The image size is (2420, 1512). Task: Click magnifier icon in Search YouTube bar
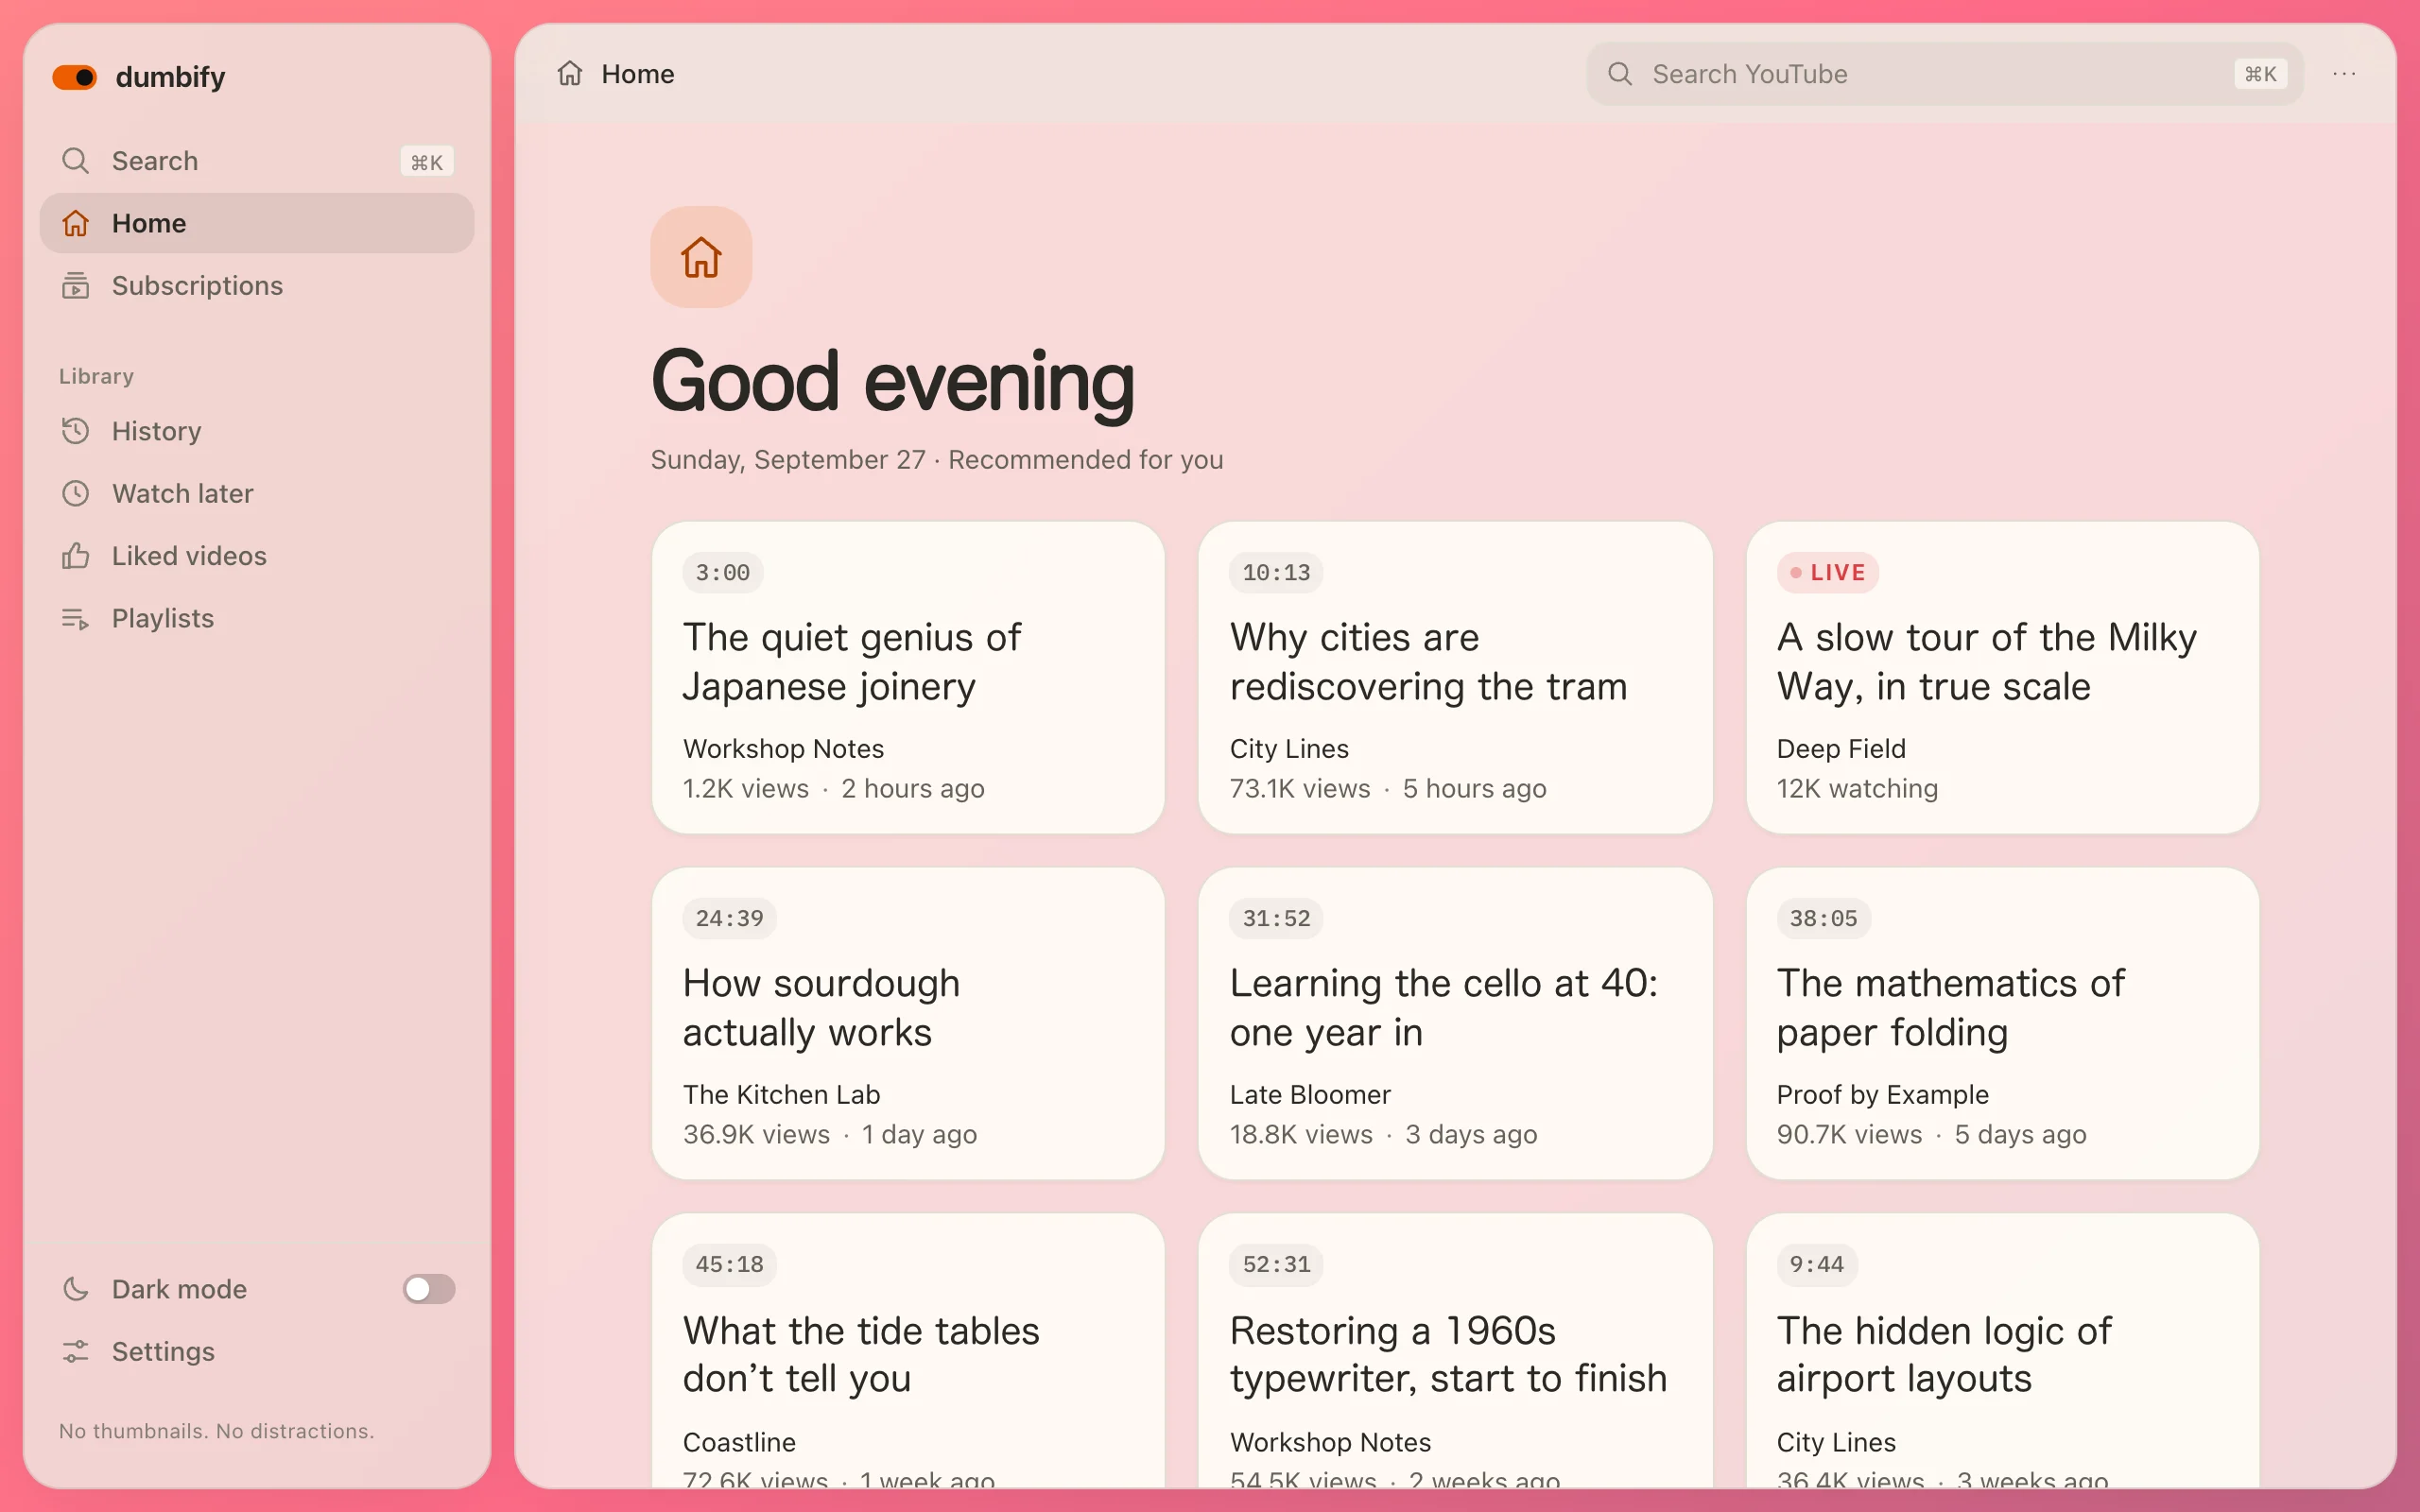[x=1620, y=74]
